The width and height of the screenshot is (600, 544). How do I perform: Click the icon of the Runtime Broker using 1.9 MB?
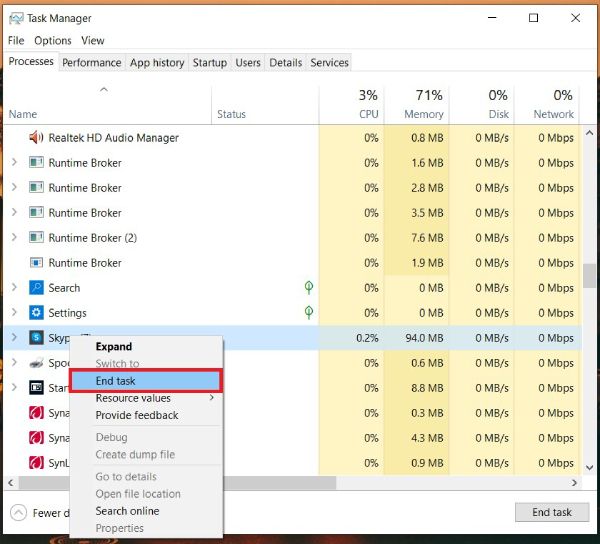36,263
